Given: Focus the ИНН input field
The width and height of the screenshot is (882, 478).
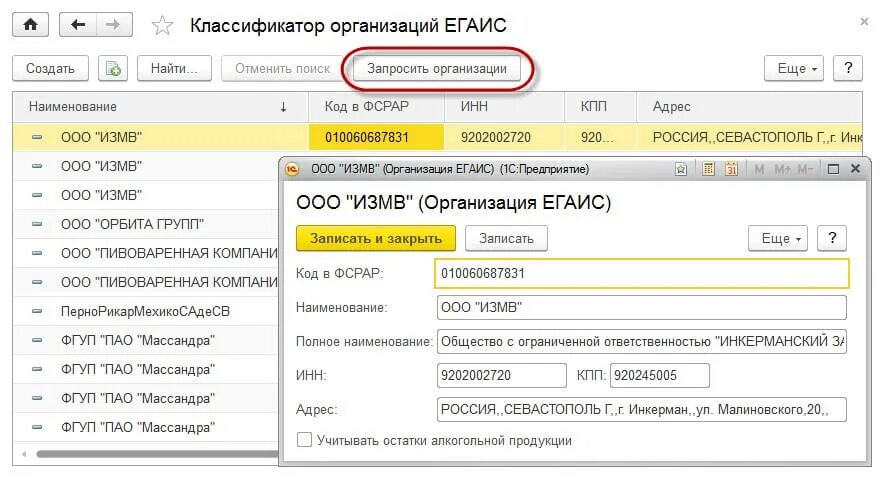Looking at the screenshot, I should pos(501,376).
